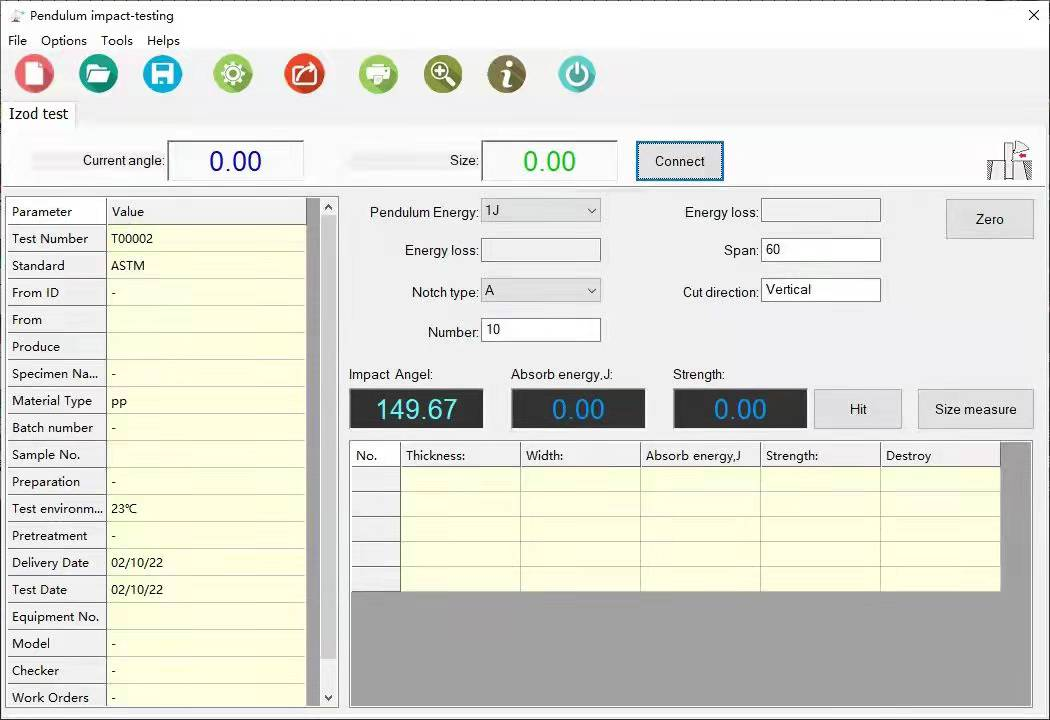Open an existing test file
Viewport: 1050px width, 720px height.
click(x=98, y=73)
